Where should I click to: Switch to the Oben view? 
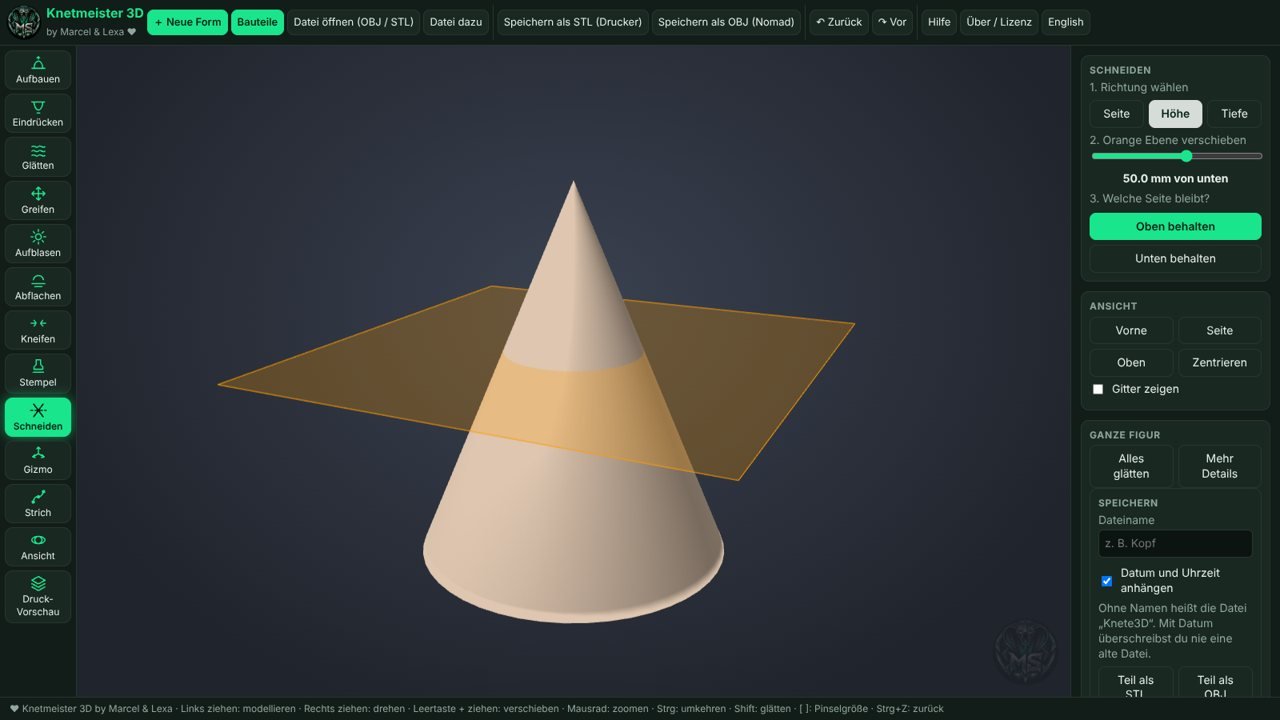(1131, 363)
